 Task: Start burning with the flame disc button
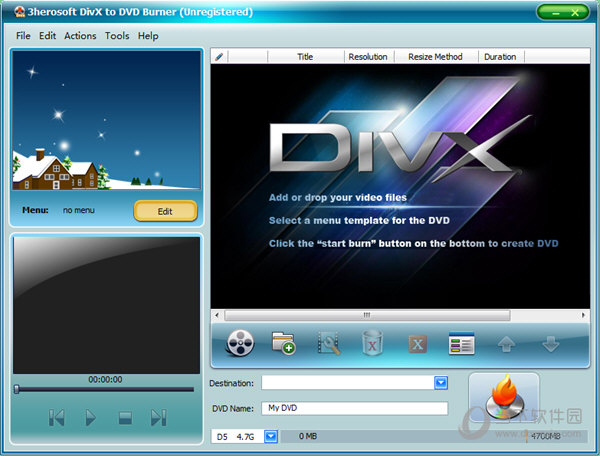tap(504, 397)
